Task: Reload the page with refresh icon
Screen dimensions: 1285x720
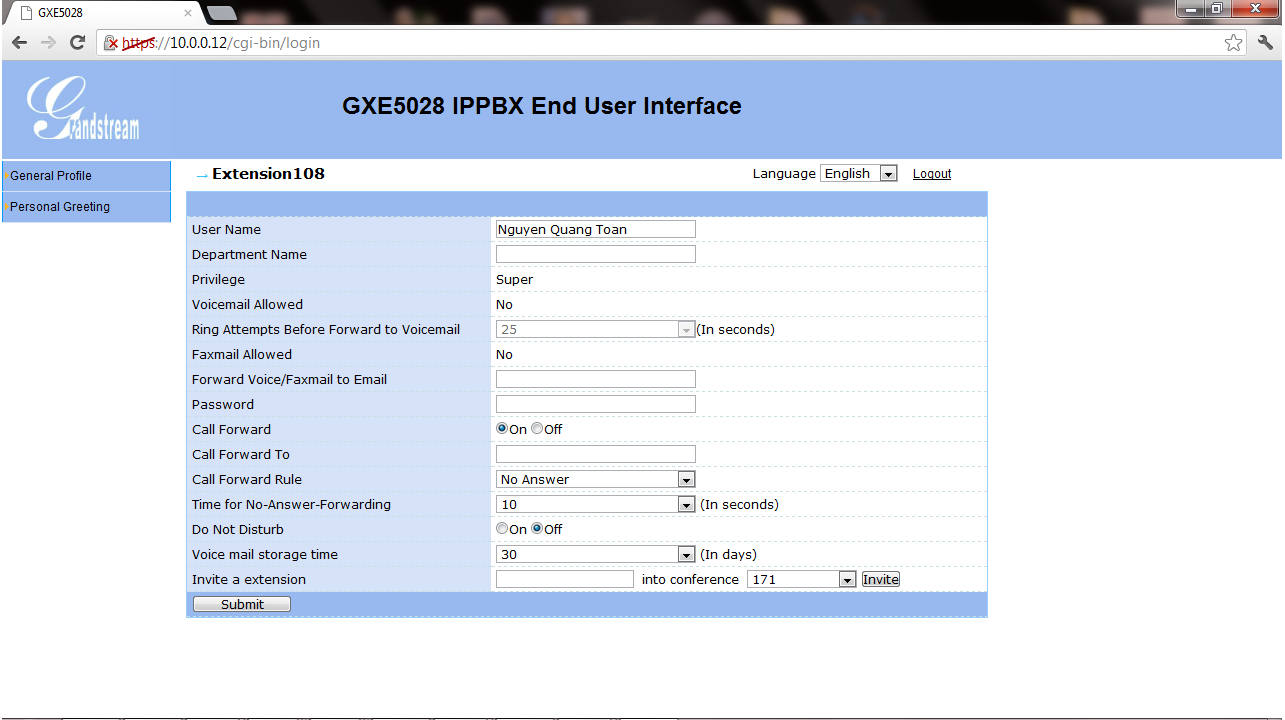Action: pyautogui.click(x=77, y=43)
